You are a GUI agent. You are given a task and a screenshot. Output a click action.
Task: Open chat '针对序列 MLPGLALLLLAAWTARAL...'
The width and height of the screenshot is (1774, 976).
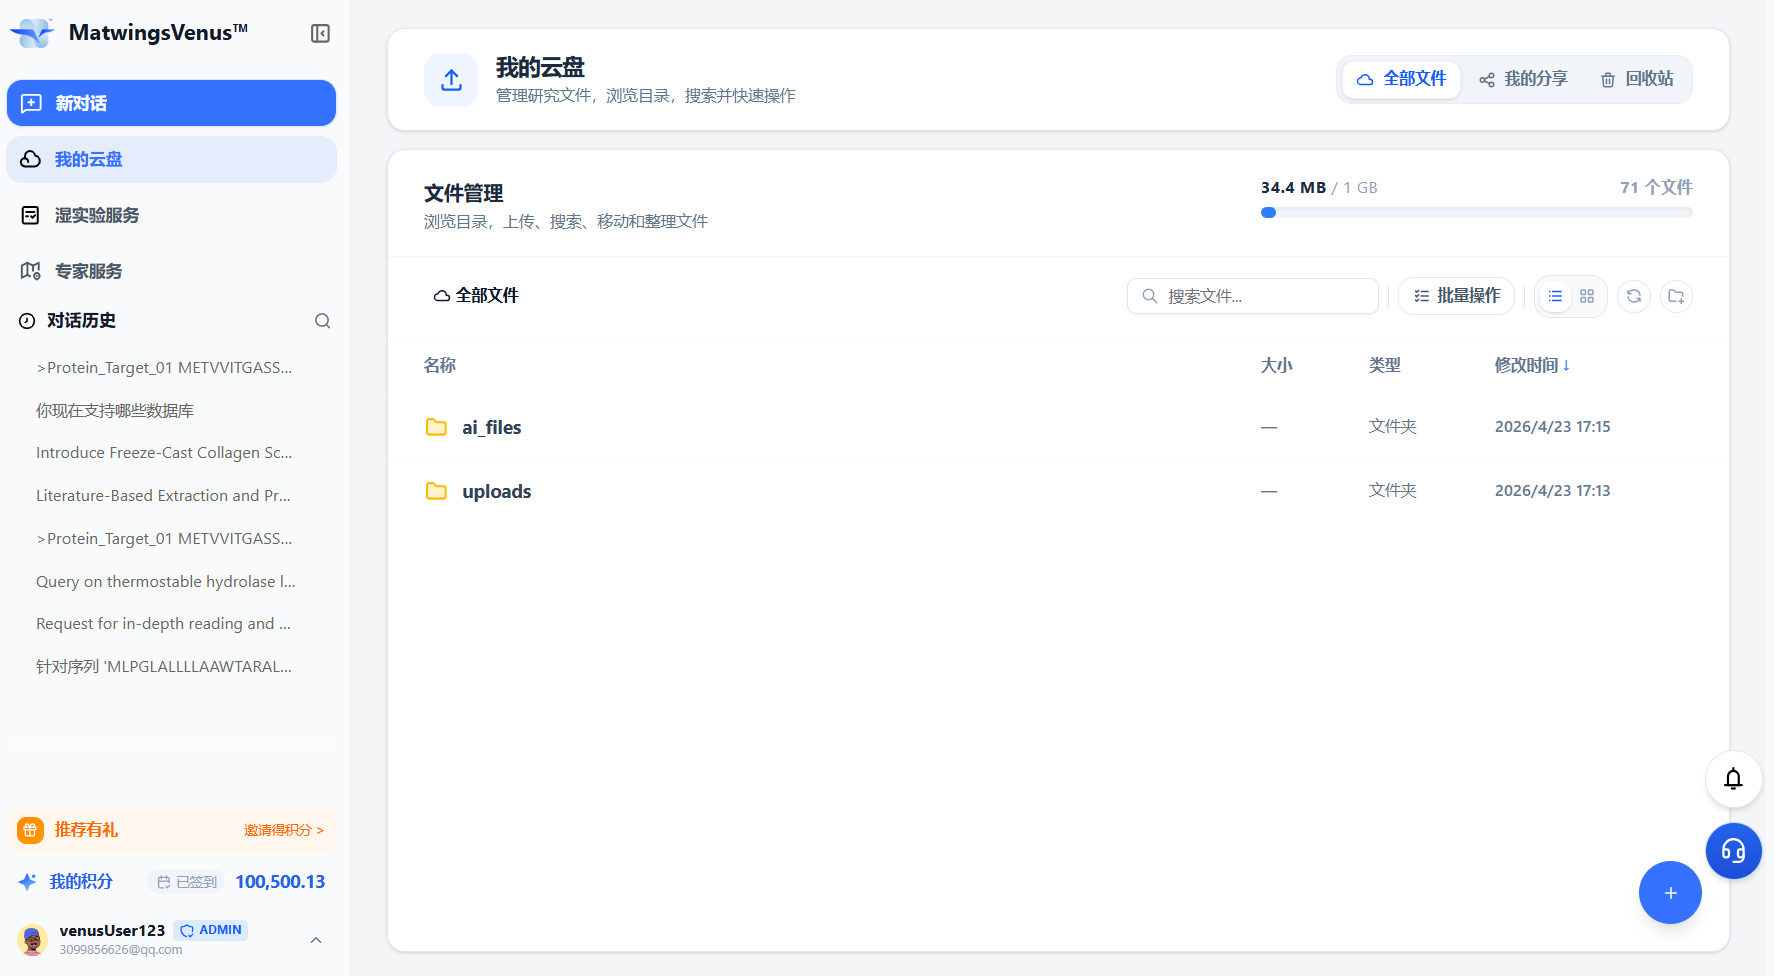[x=164, y=667]
